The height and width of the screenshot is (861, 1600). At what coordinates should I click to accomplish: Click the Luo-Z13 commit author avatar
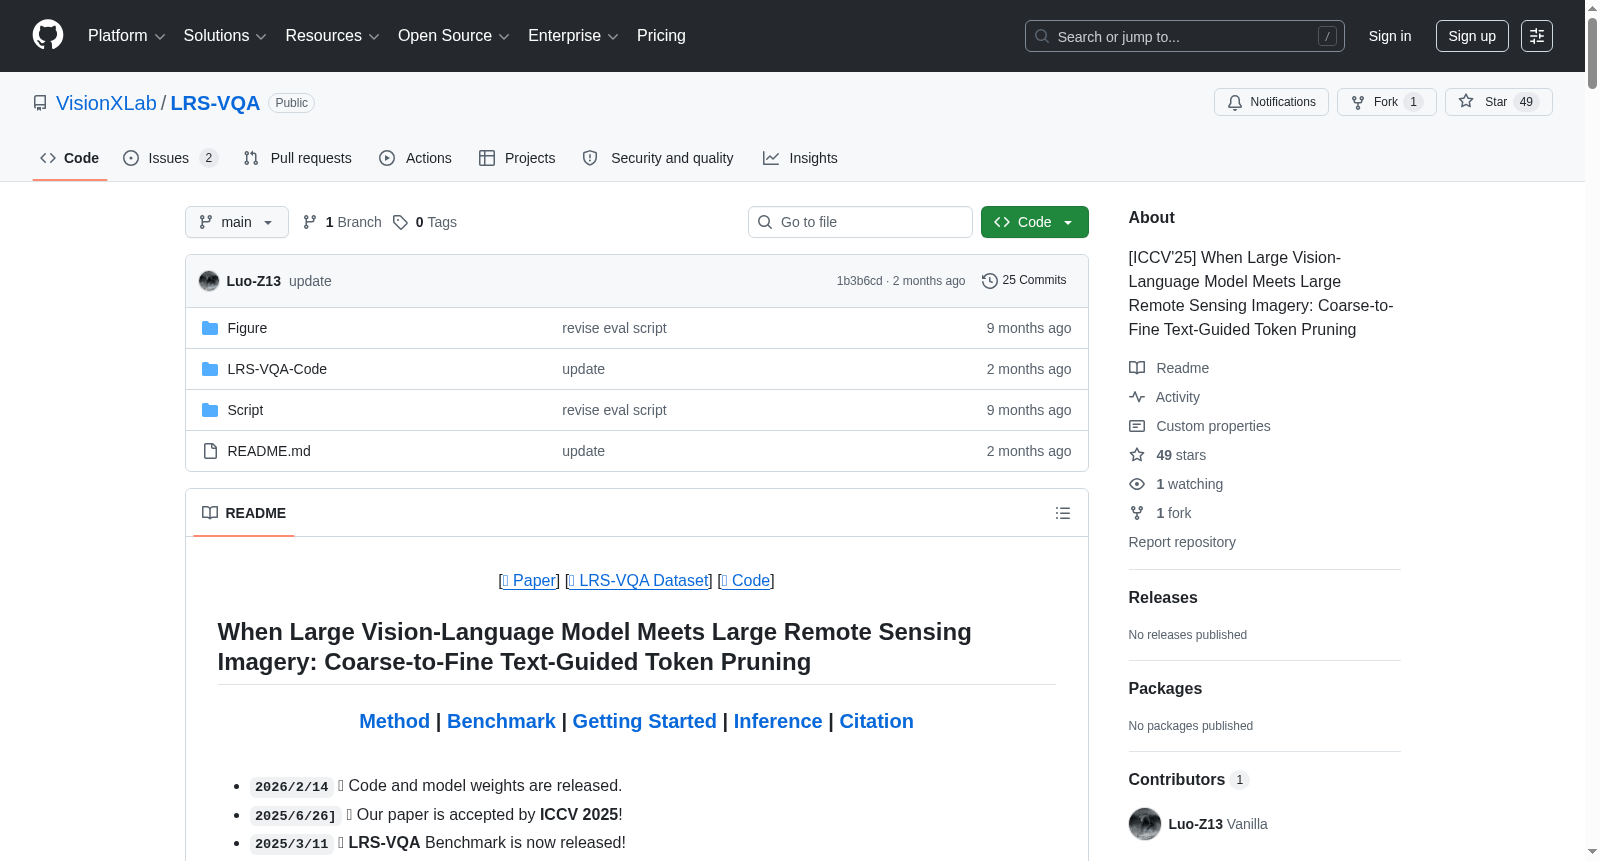click(209, 281)
